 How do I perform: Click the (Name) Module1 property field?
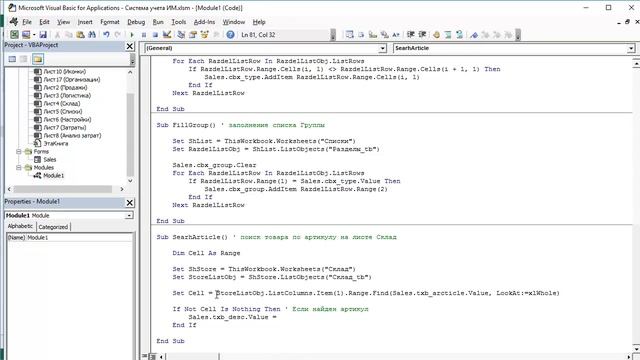(70, 238)
